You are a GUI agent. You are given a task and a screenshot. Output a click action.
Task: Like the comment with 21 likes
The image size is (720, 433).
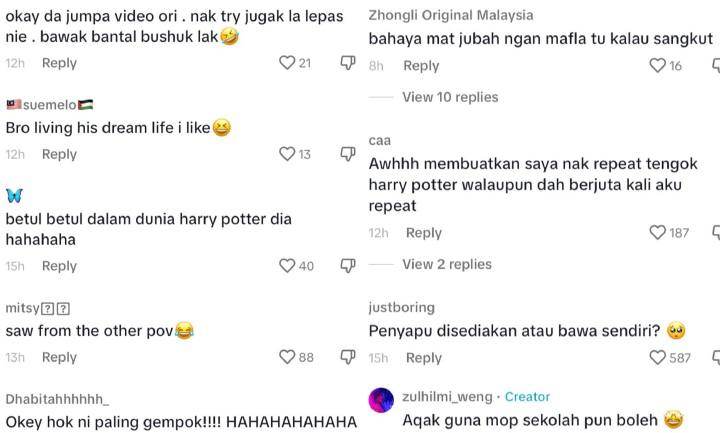(x=287, y=63)
